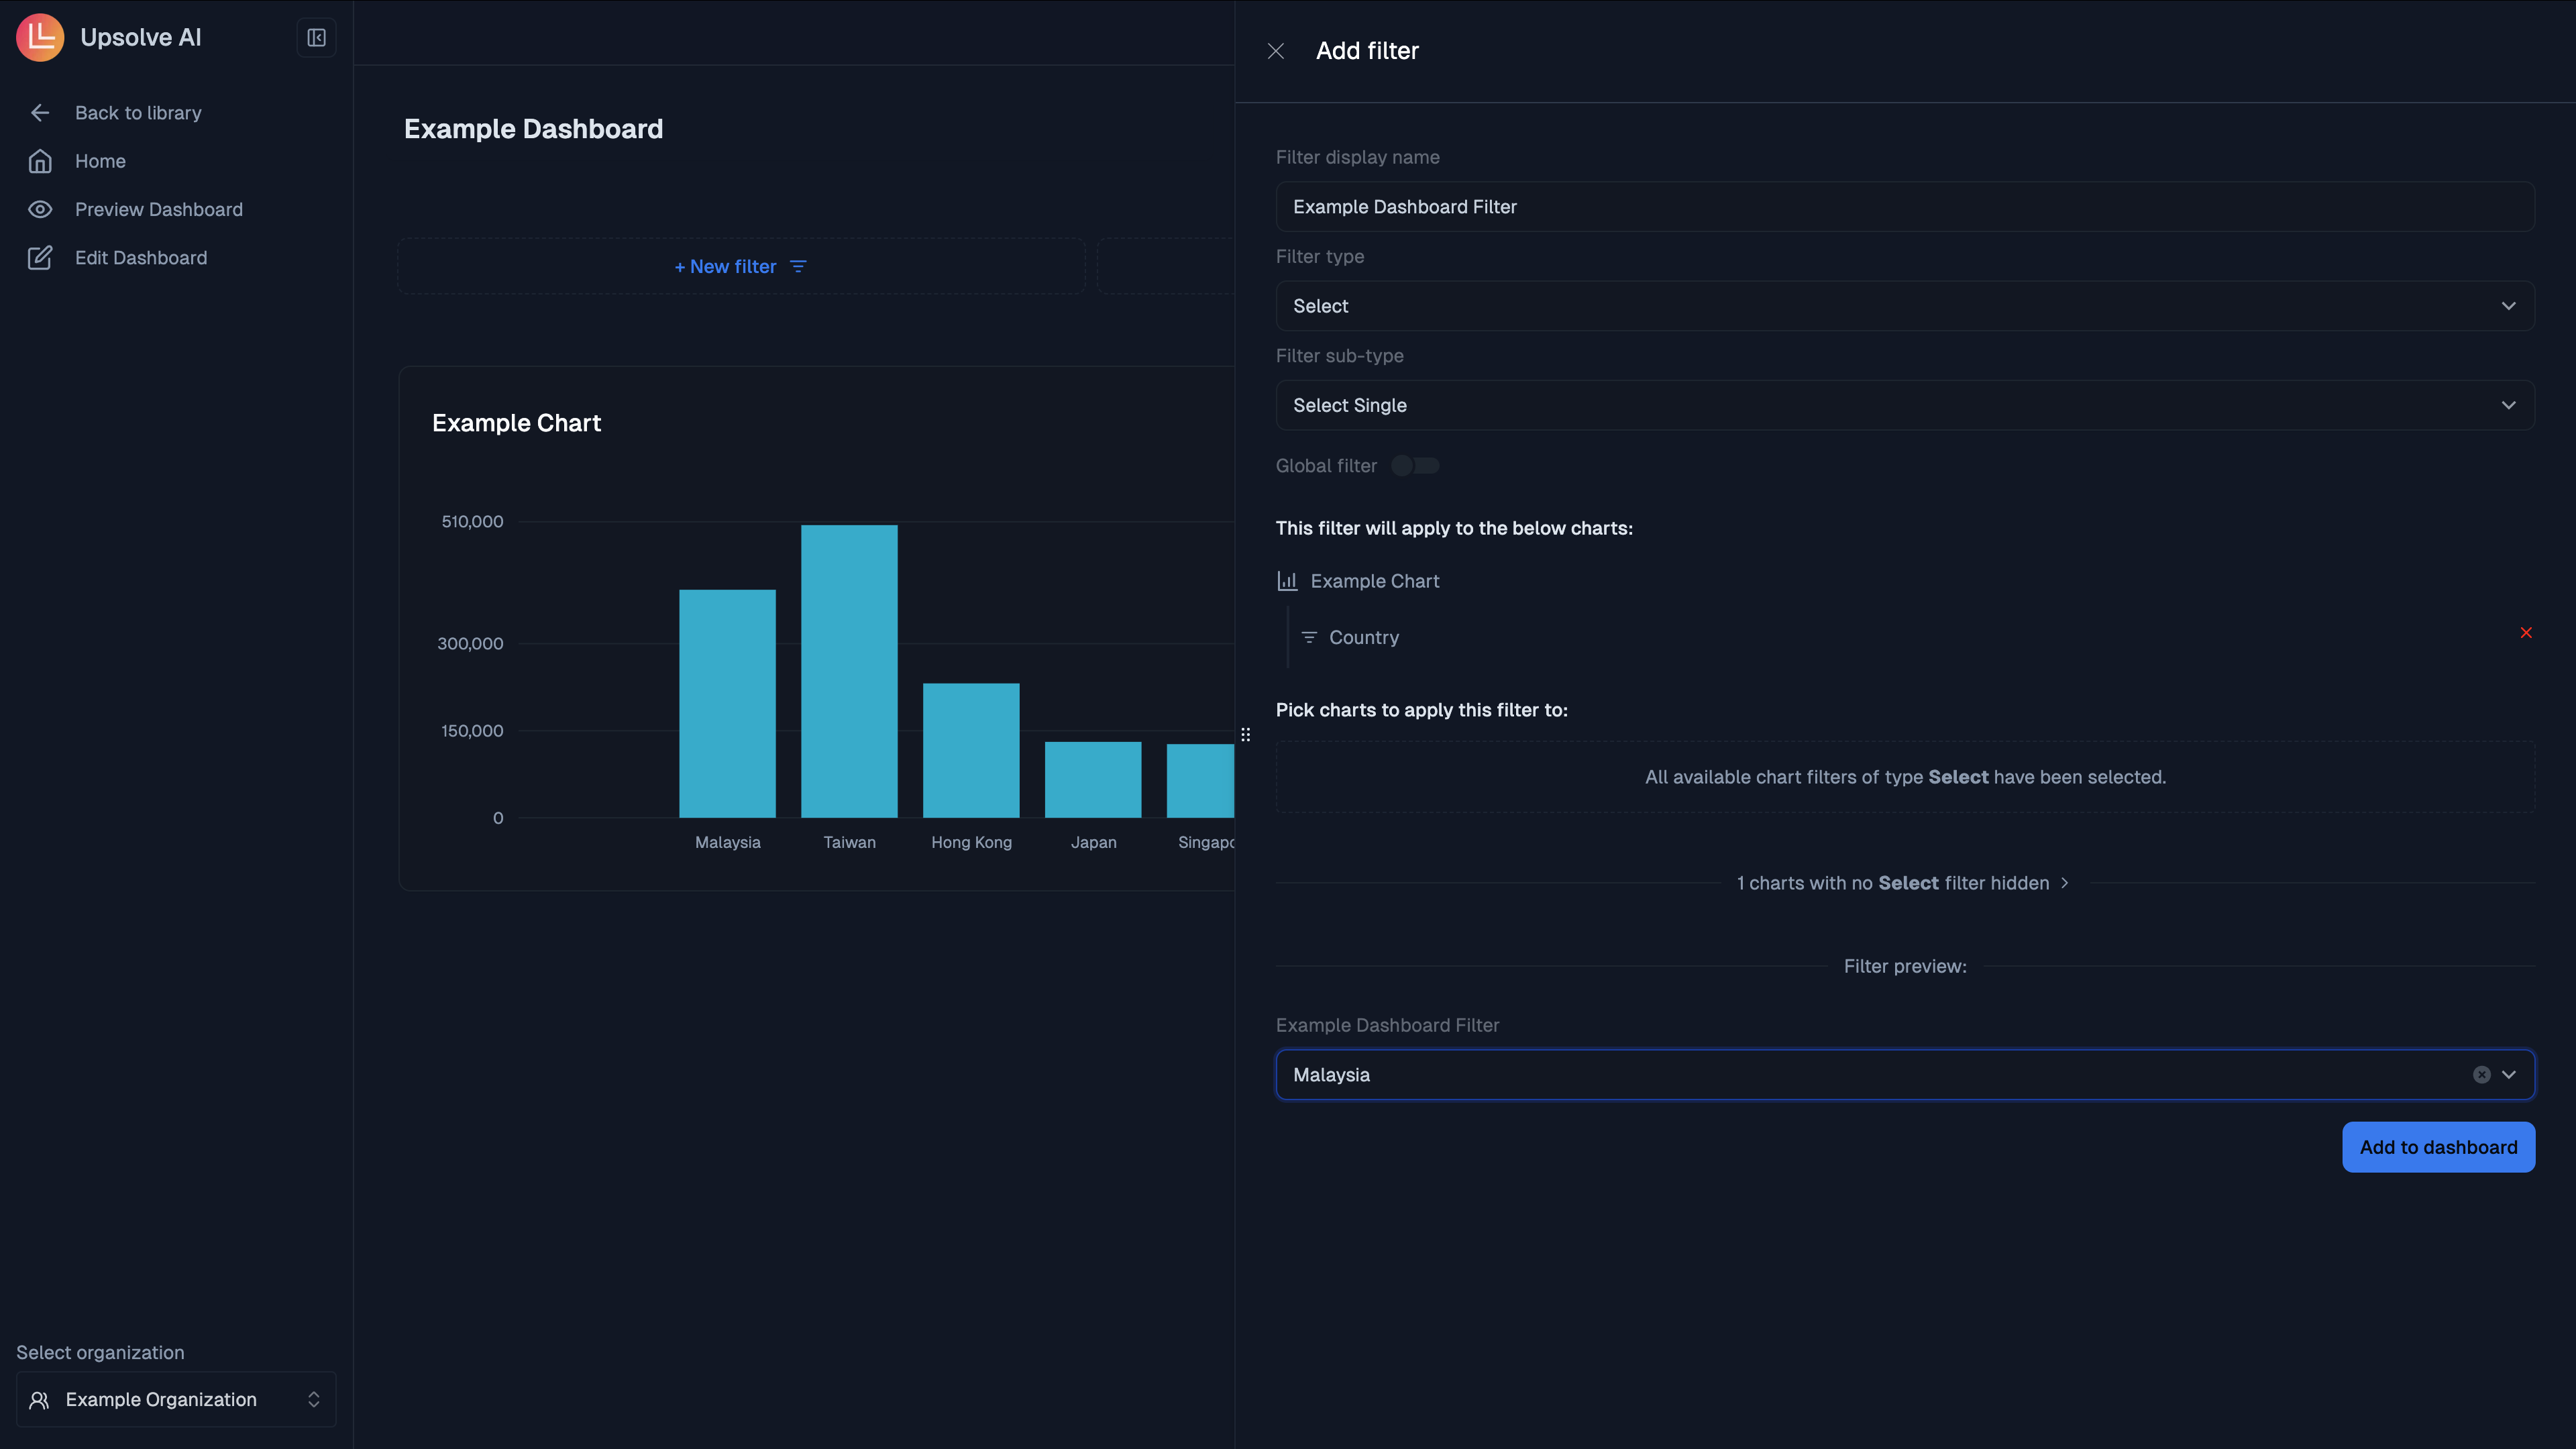
Task: Click the Upsolve AI logo
Action: coord(40,37)
